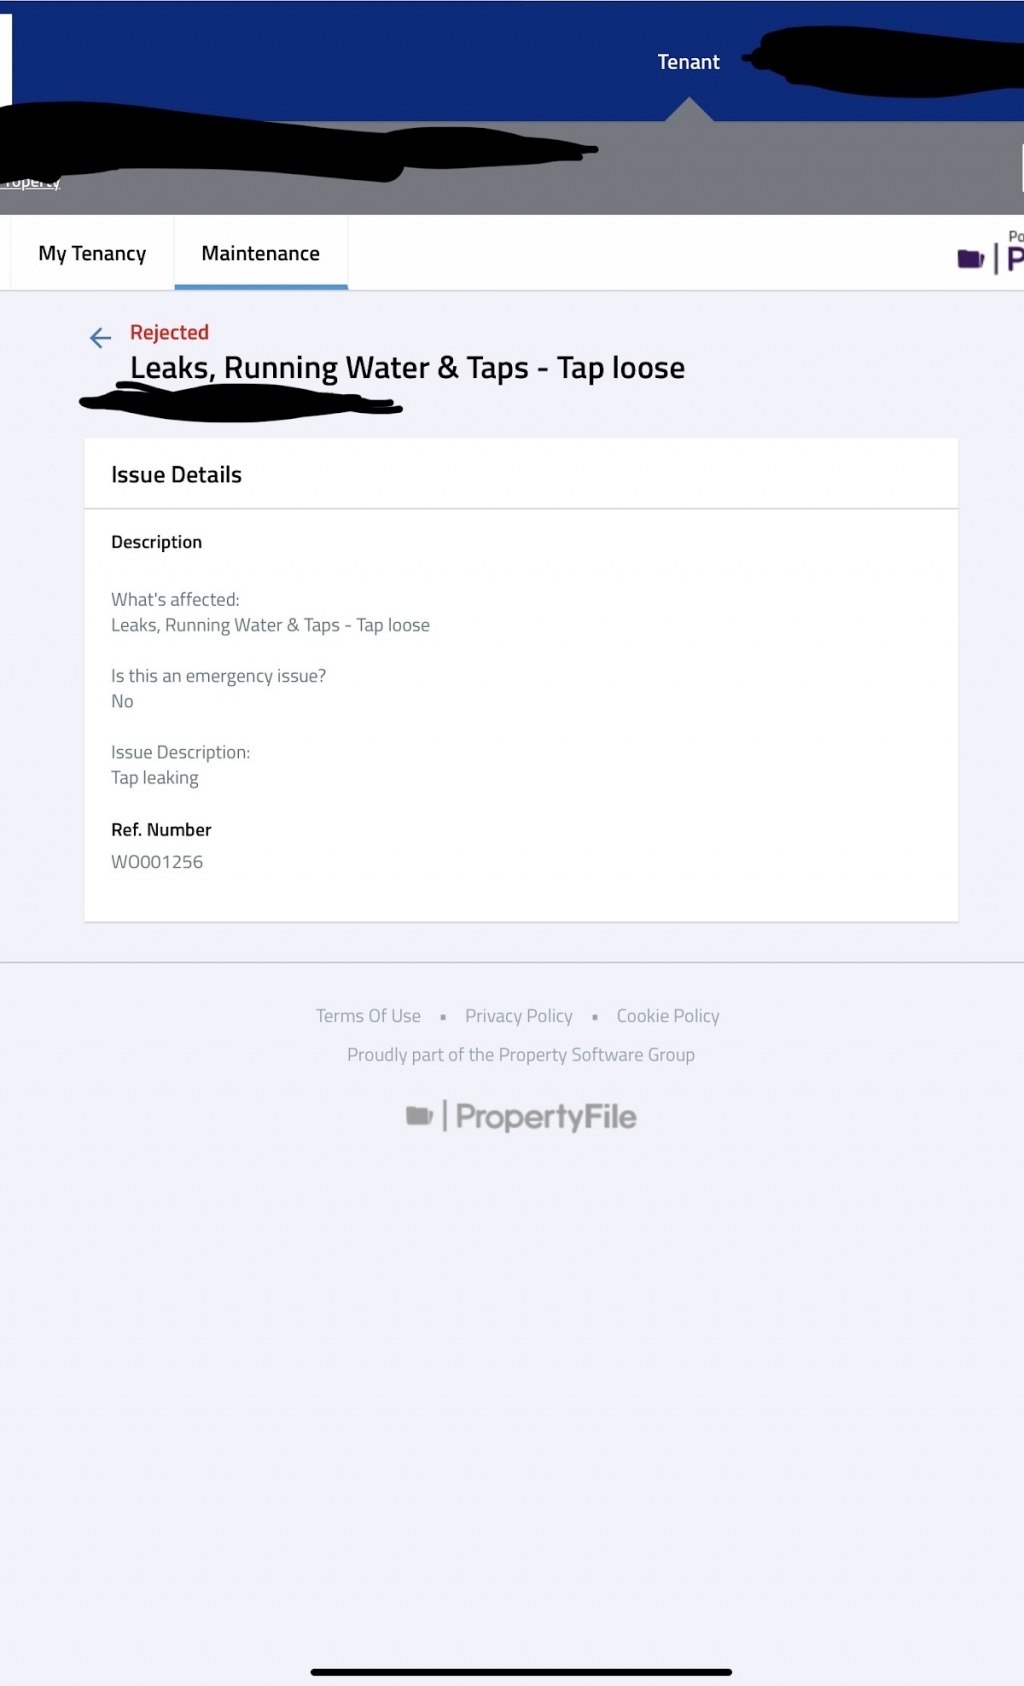Click Proudly part of Property Software Group text

coord(520,1055)
